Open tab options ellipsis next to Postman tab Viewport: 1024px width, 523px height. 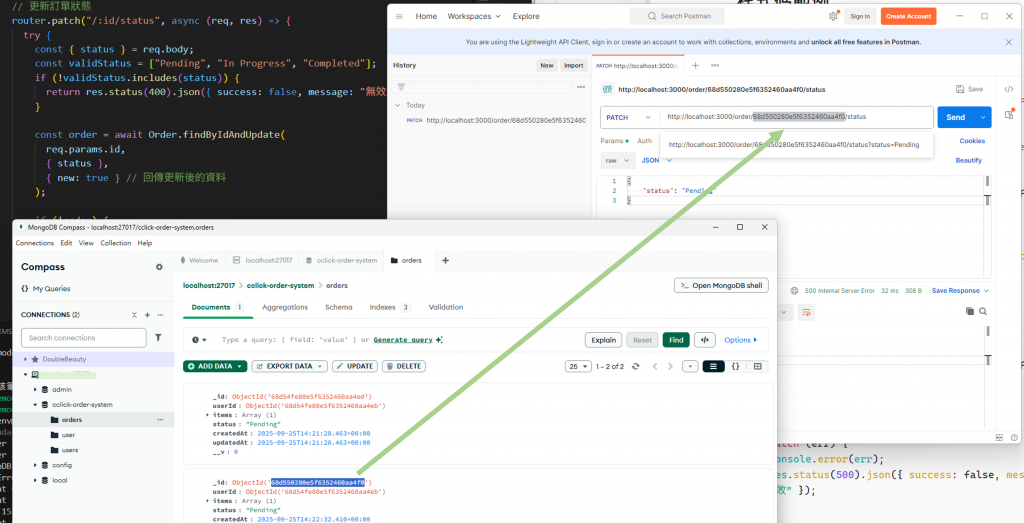pyautogui.click(x=715, y=65)
